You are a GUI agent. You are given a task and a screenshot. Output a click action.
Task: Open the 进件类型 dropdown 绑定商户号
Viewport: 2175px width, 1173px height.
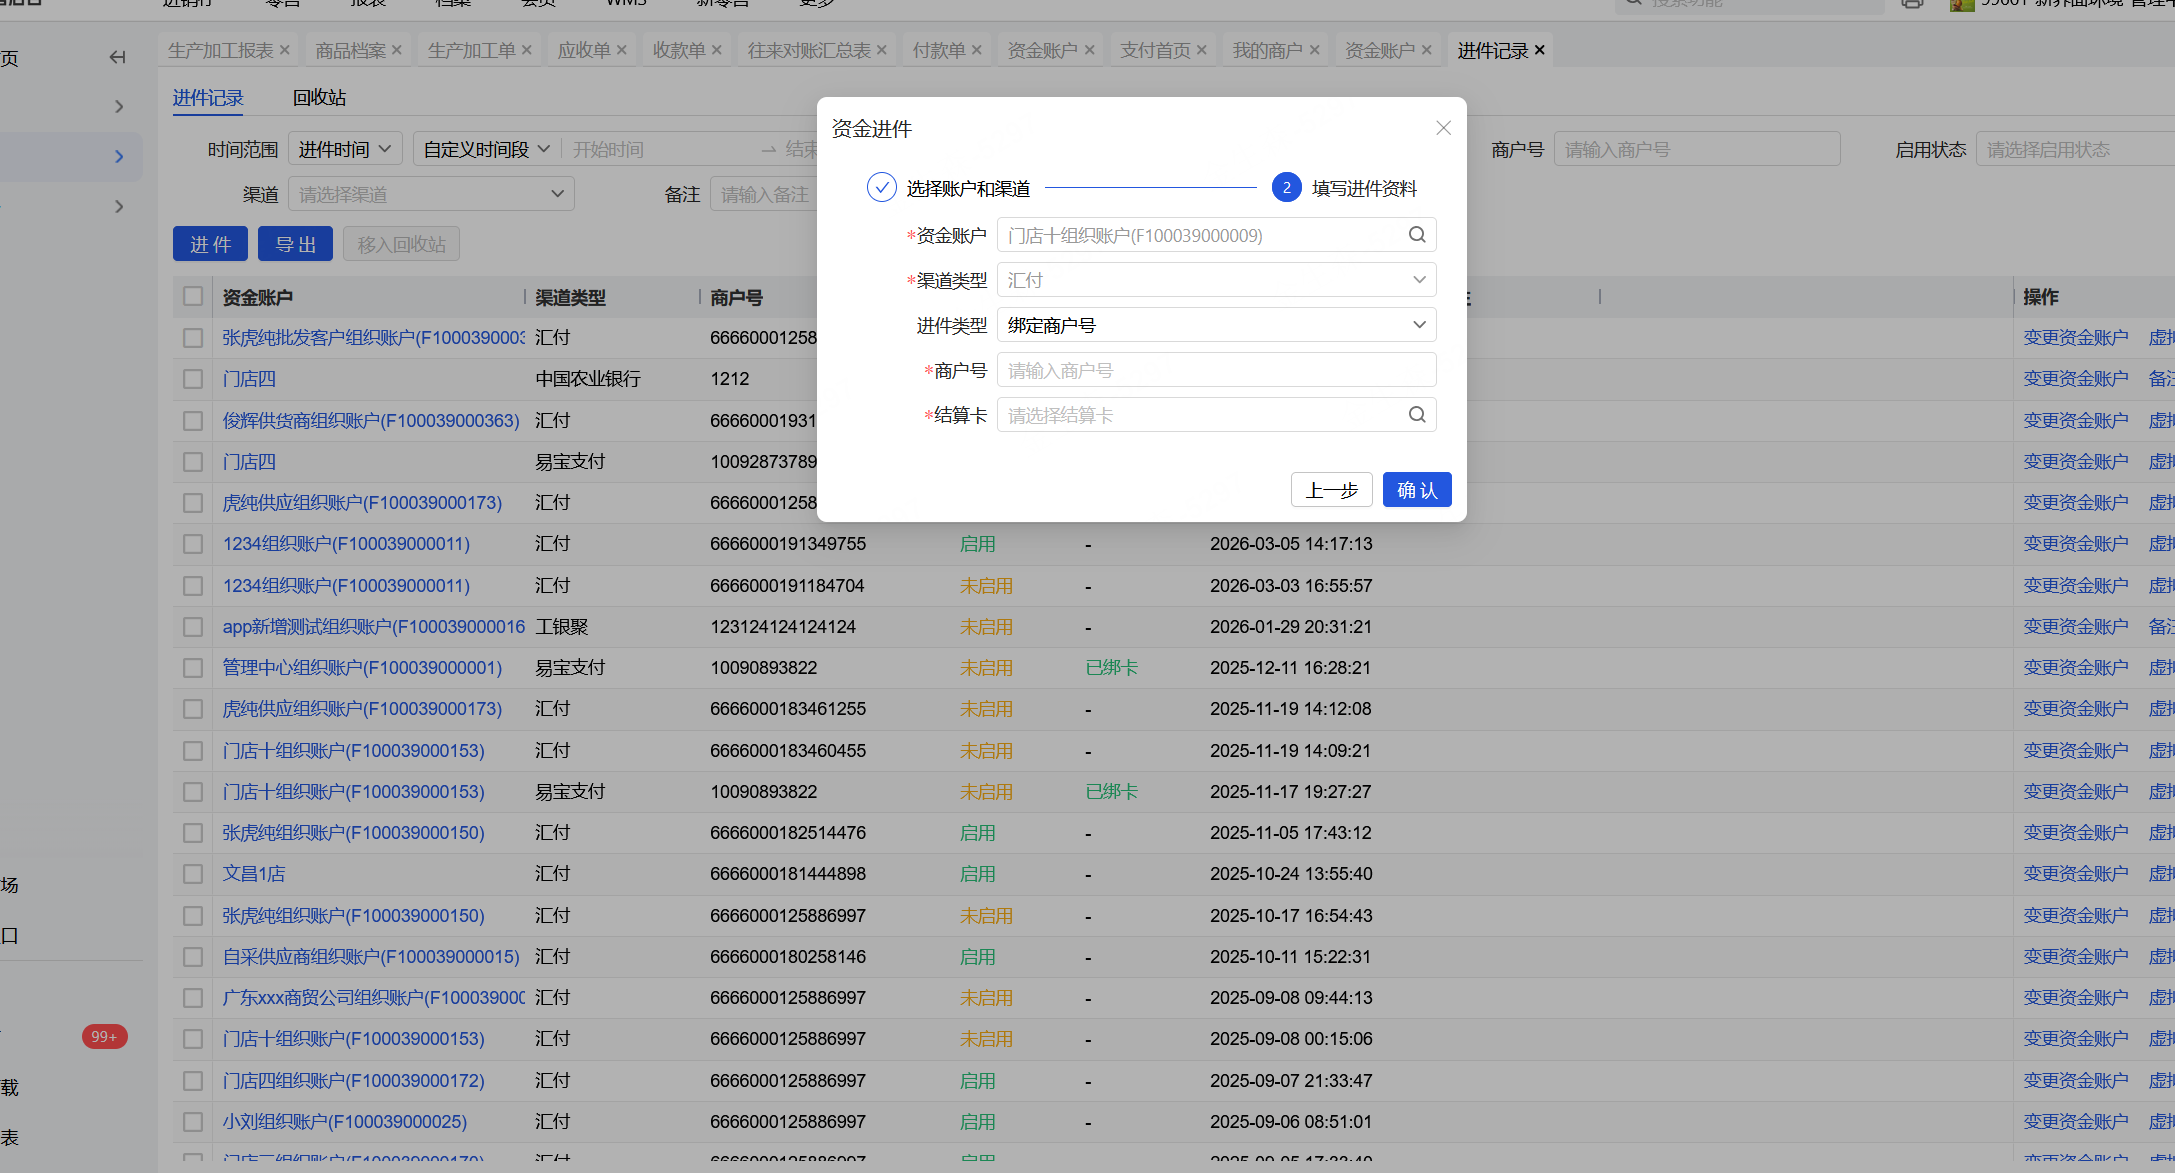1216,325
